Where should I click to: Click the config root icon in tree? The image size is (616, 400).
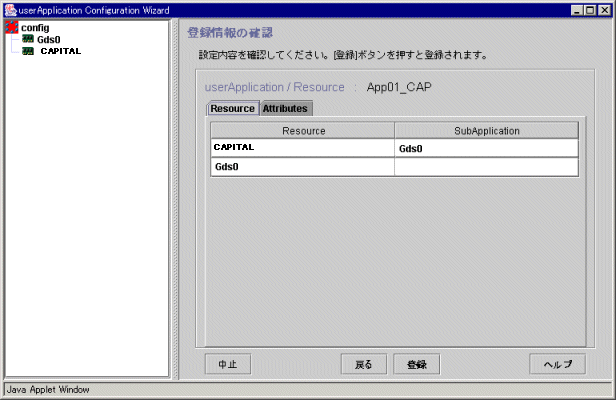click(12, 27)
